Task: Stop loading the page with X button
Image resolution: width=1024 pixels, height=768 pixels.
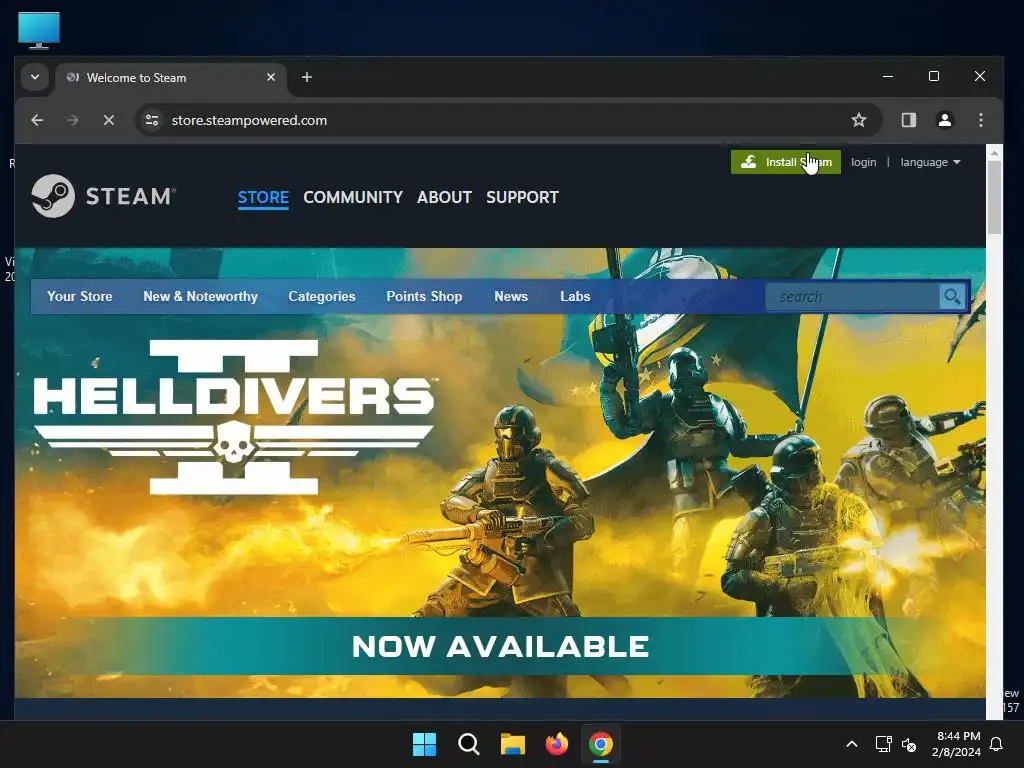Action: coord(108,120)
